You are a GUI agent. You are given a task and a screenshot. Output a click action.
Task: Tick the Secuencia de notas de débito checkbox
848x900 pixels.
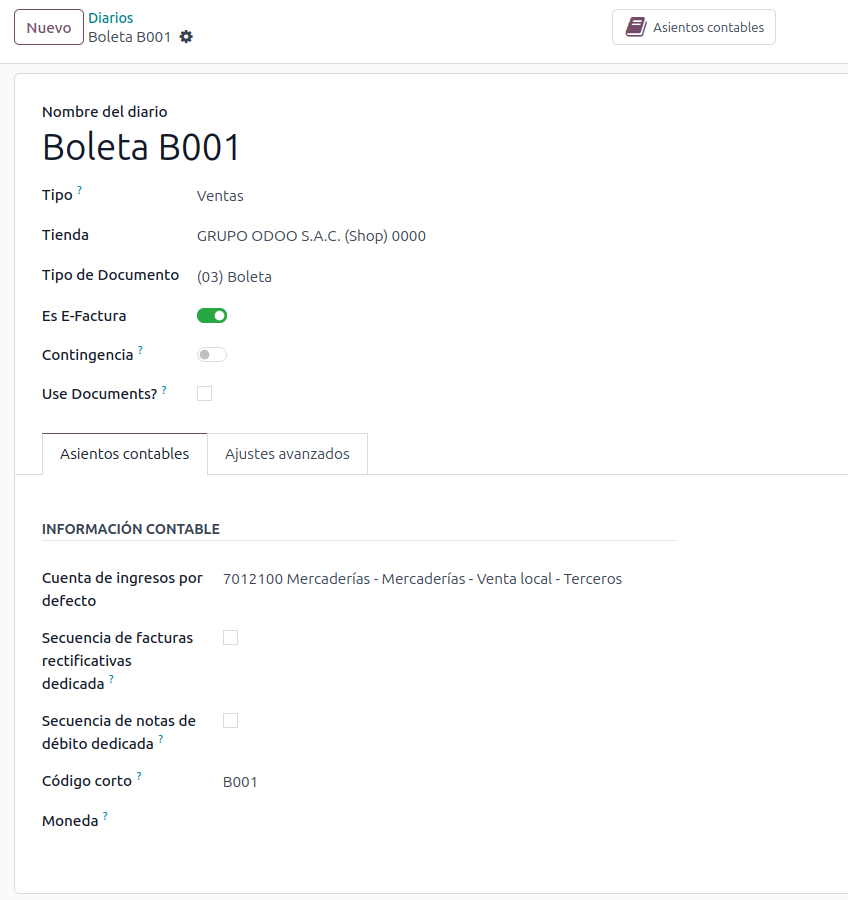231,720
